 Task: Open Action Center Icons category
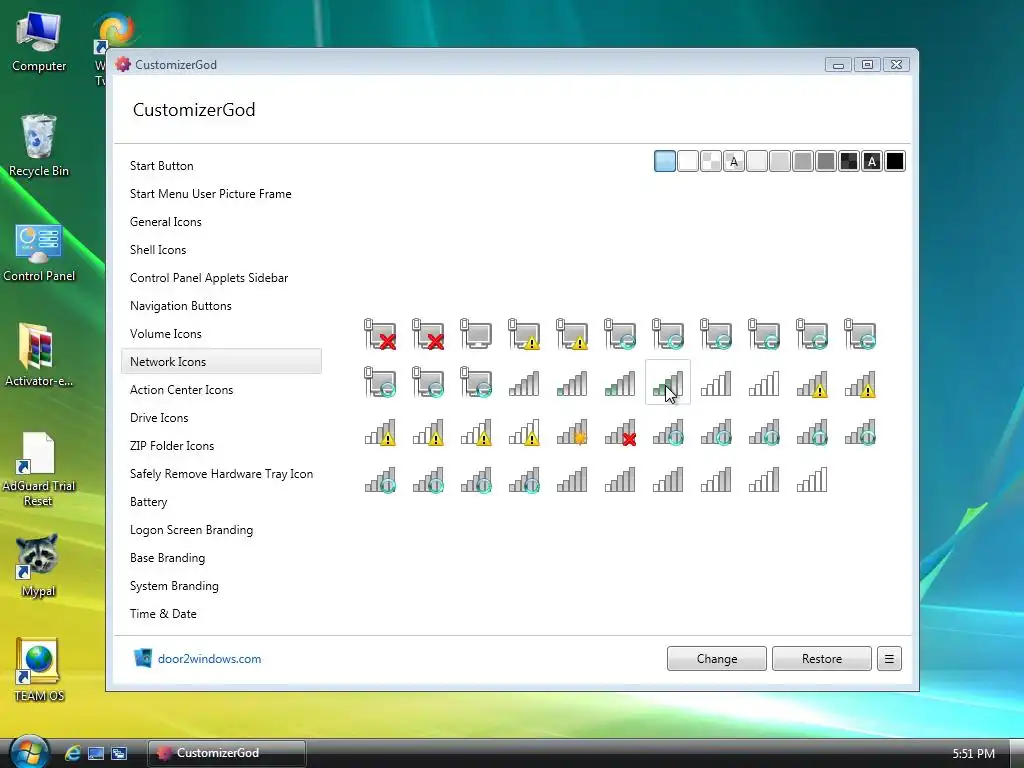(x=181, y=390)
